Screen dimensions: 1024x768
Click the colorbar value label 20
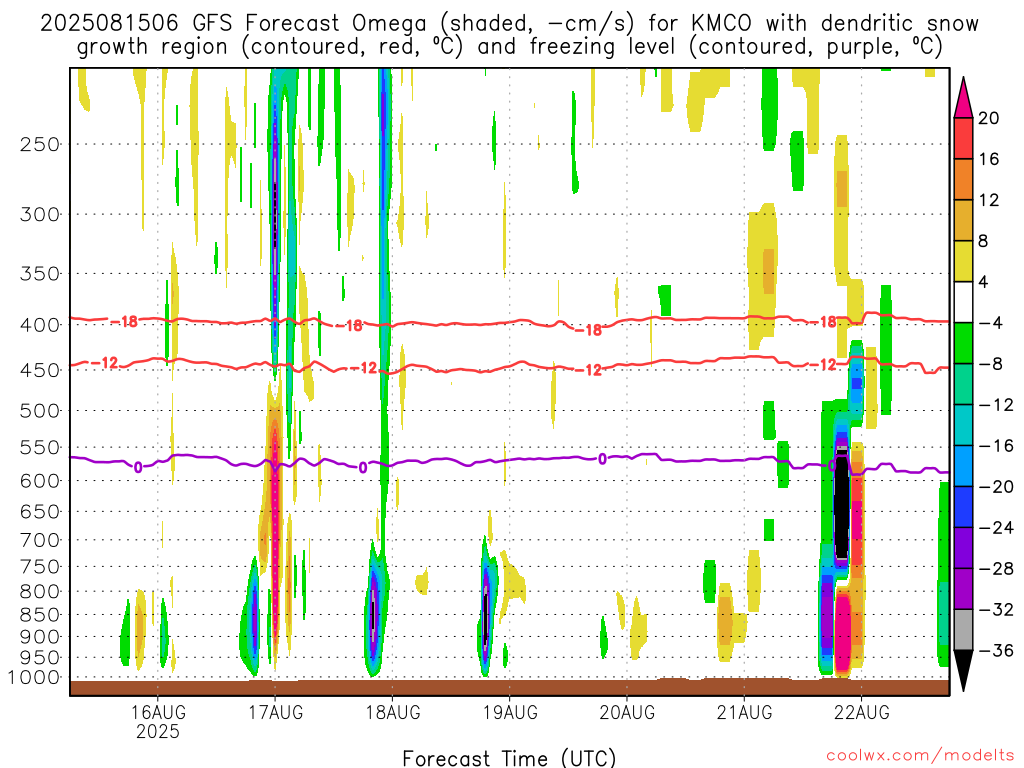[x=988, y=118]
